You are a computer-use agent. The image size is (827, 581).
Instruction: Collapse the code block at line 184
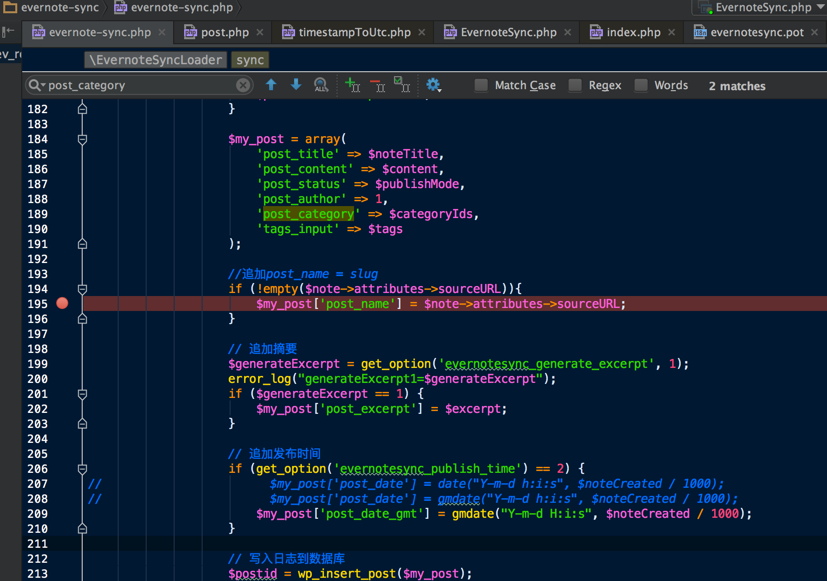point(83,139)
